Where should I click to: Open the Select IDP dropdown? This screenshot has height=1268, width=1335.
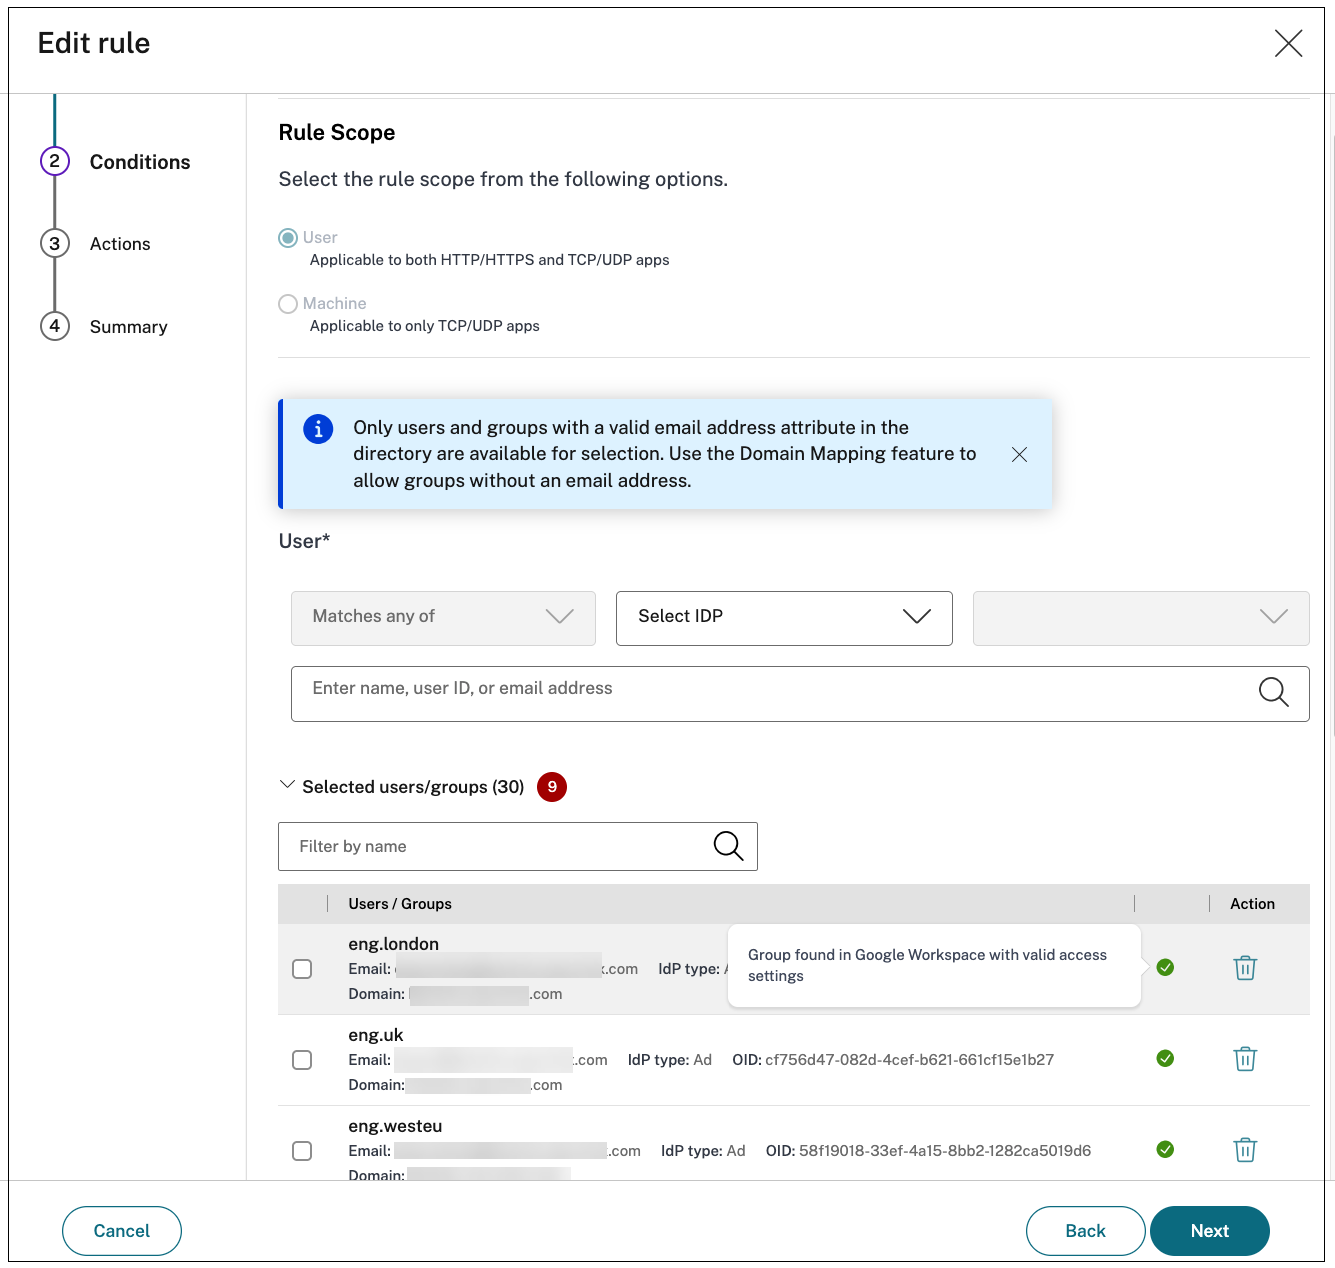(784, 618)
